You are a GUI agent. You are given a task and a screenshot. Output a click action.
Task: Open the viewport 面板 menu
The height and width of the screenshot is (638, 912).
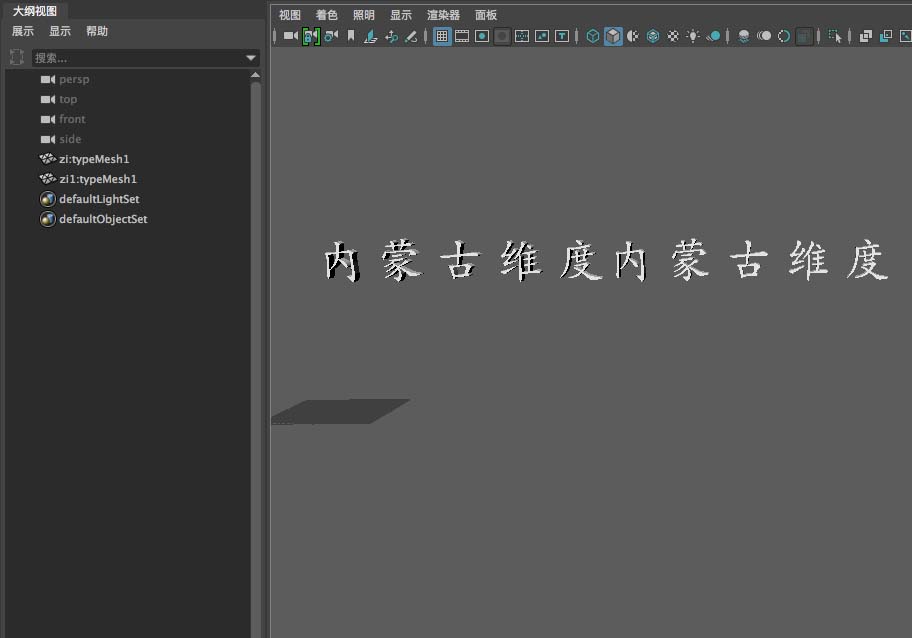486,15
